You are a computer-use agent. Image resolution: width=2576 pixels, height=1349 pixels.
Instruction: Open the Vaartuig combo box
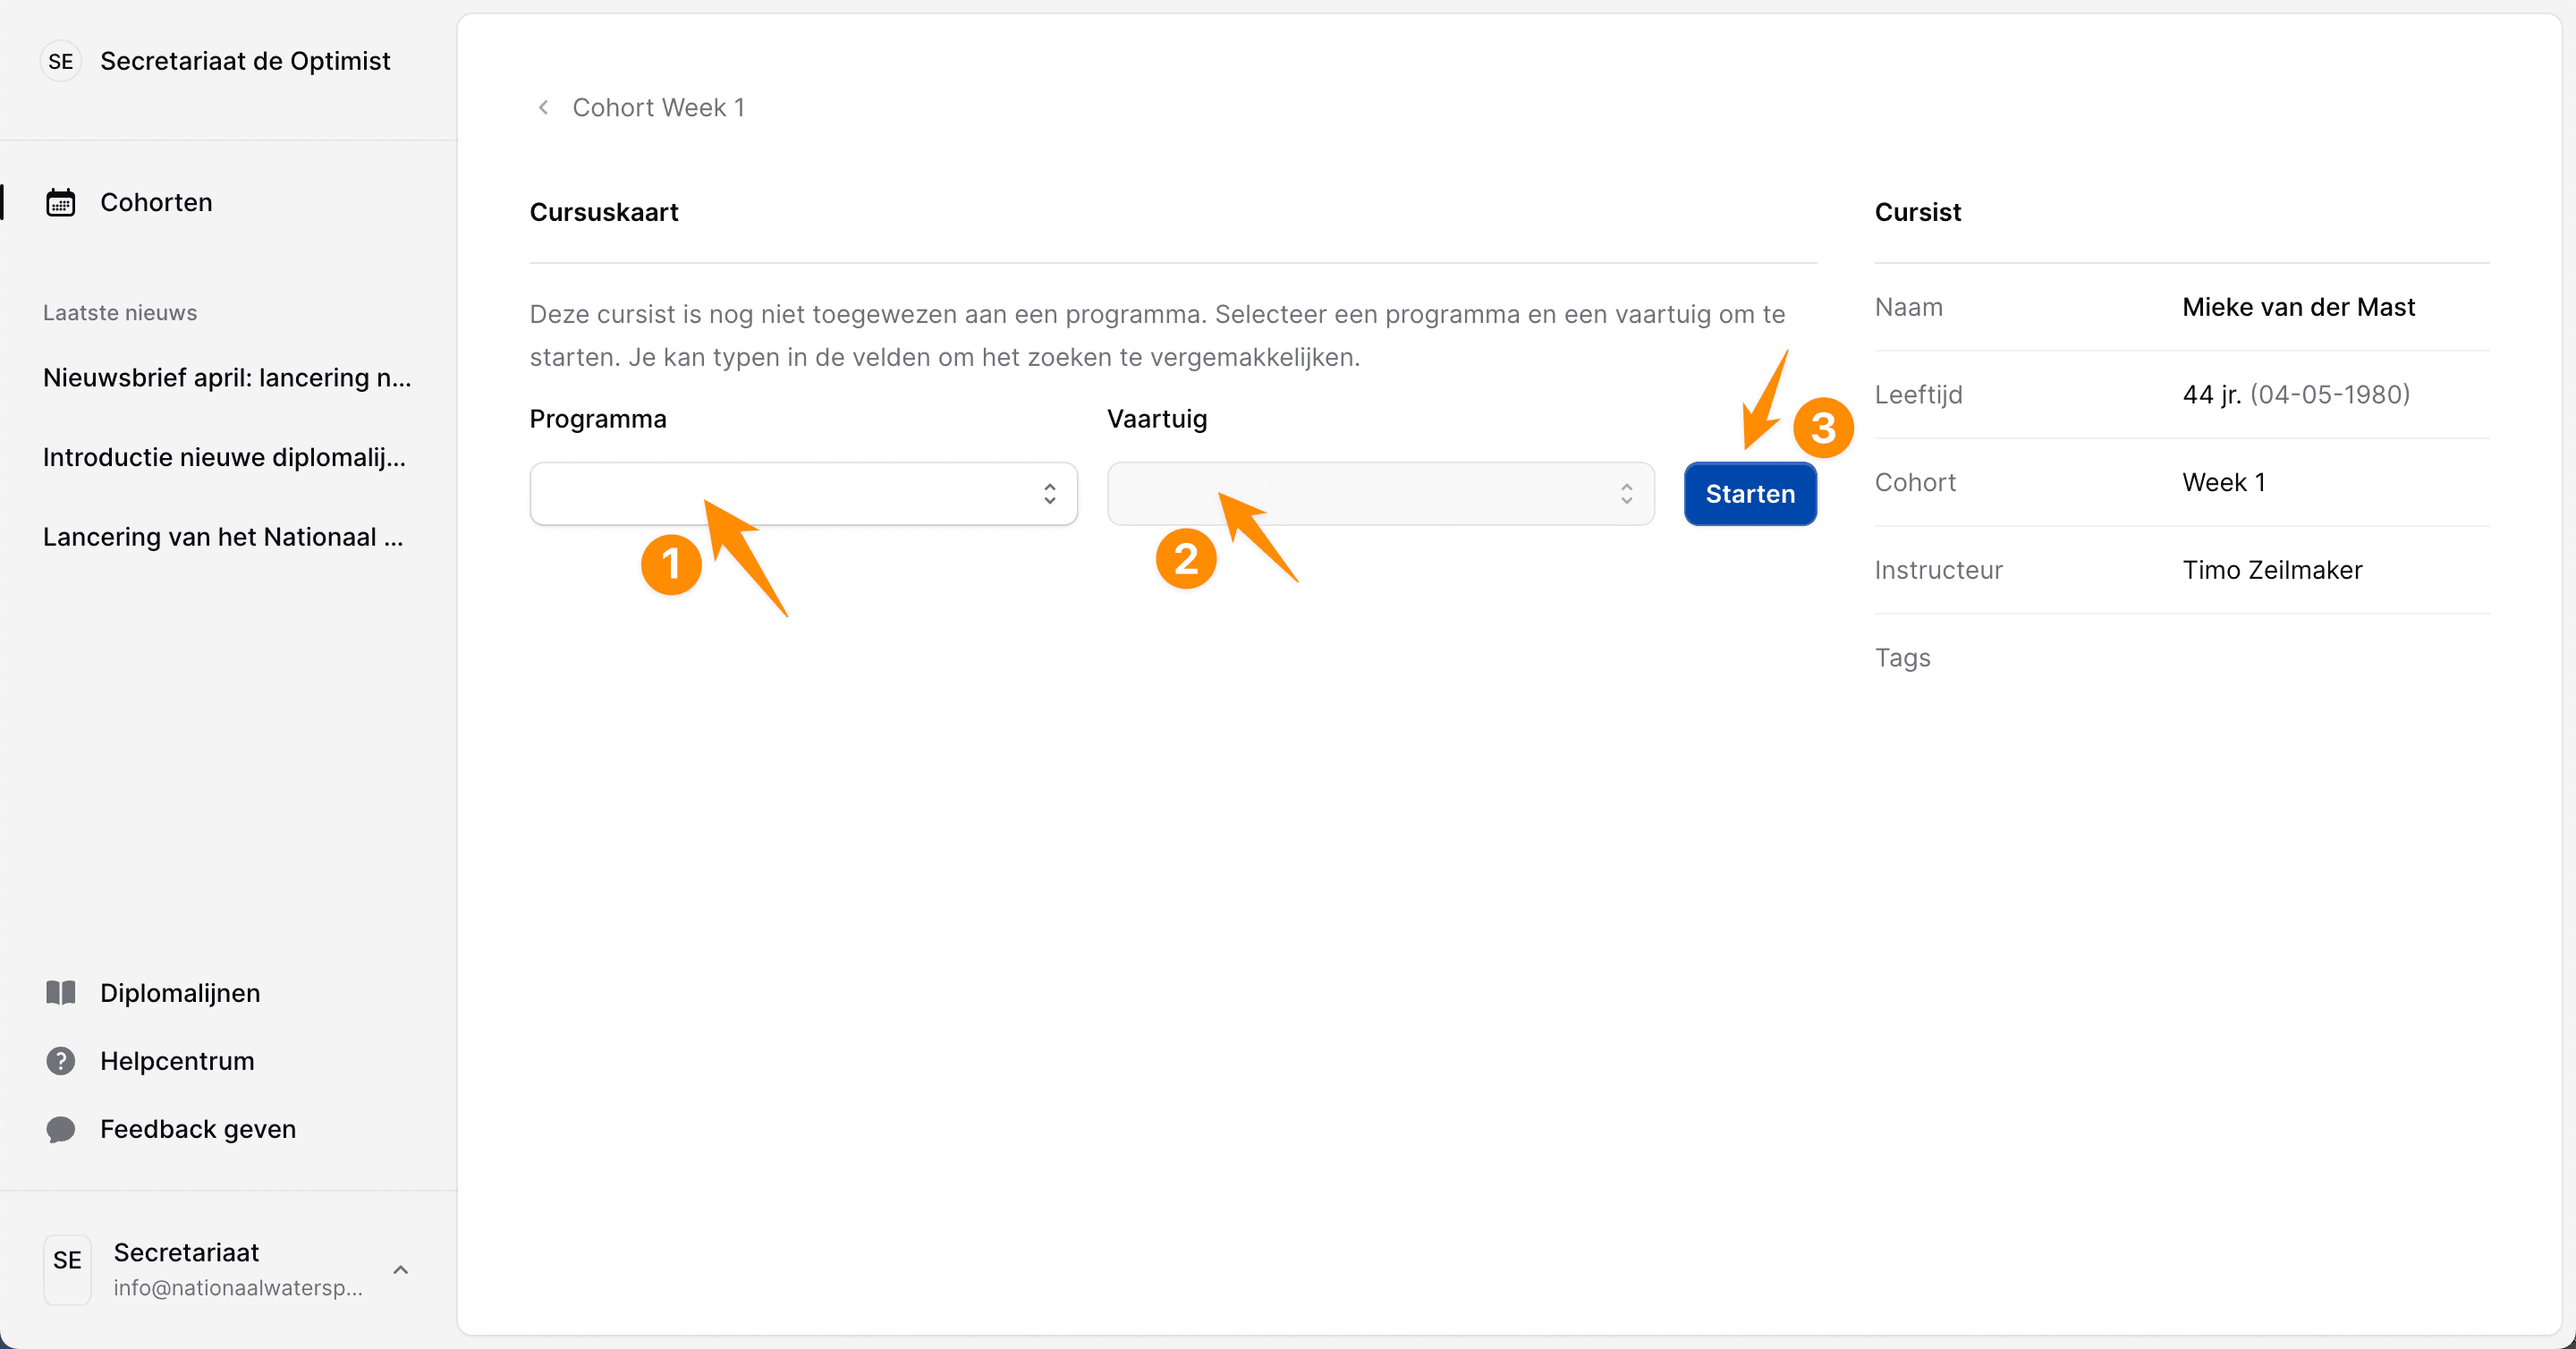pos(1380,493)
